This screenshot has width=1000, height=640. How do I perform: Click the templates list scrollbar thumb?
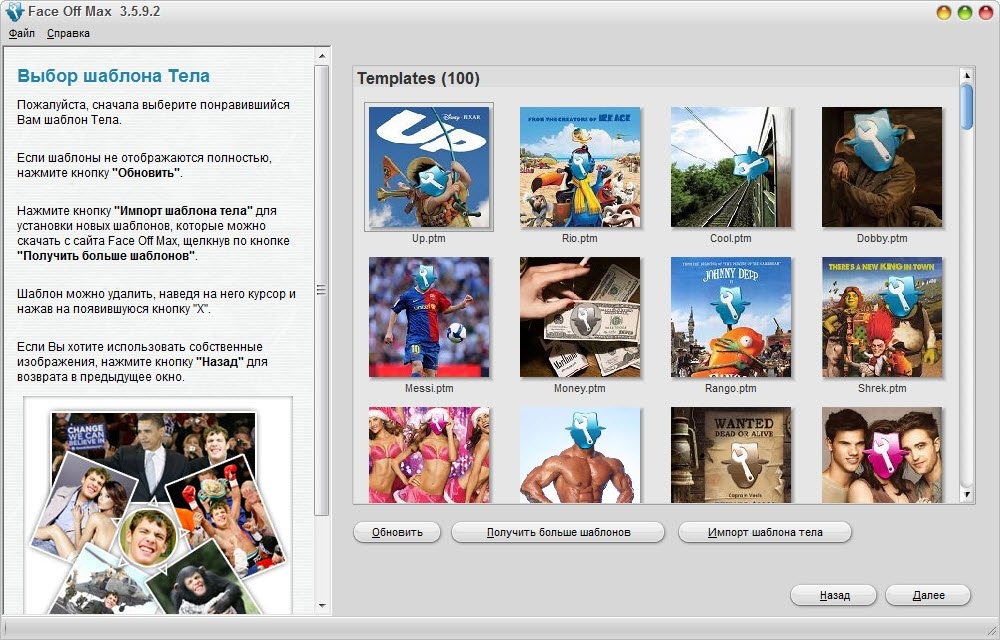click(x=967, y=106)
